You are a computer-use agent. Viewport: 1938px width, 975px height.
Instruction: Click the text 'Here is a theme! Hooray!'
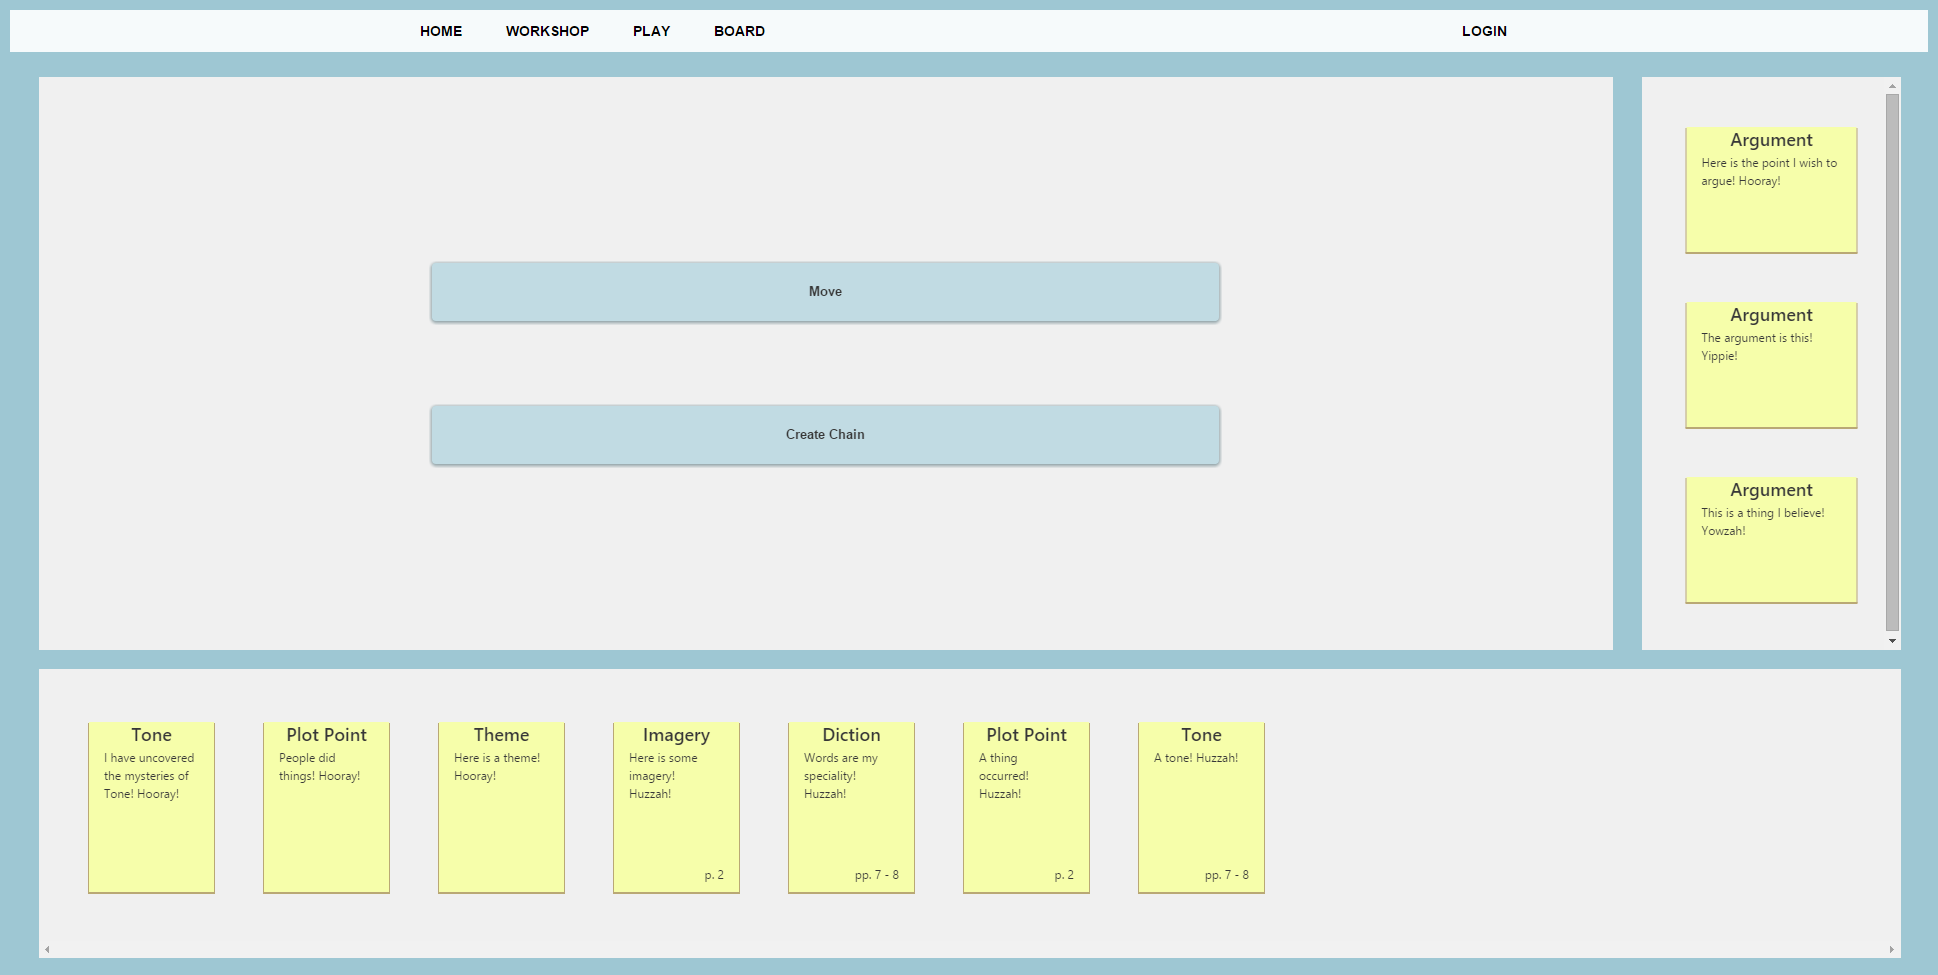(x=497, y=767)
